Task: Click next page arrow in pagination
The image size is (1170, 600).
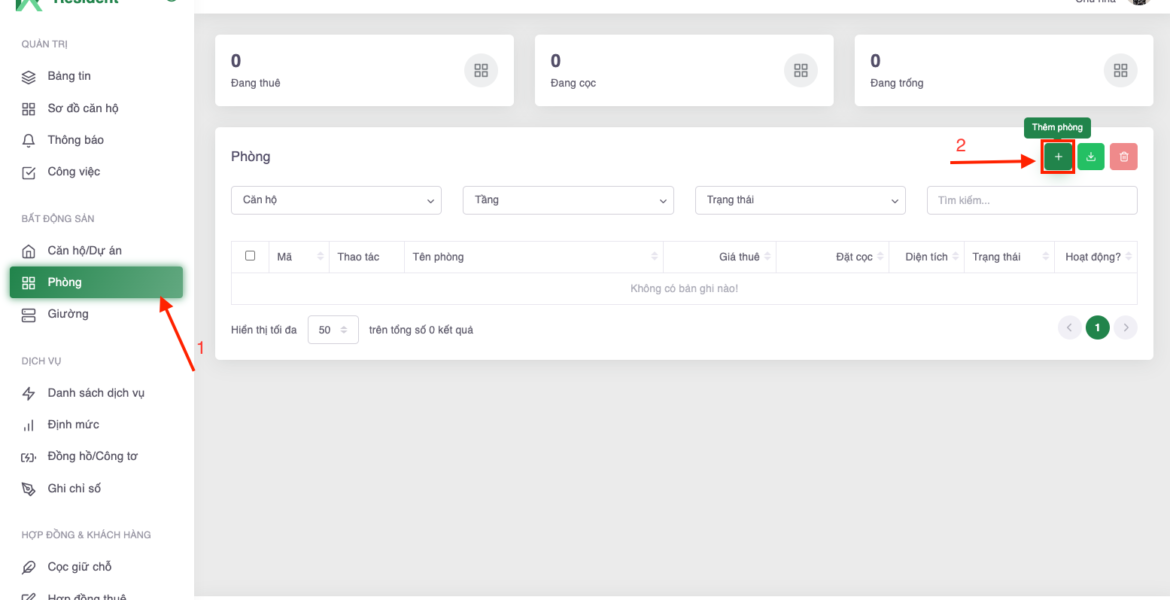Action: (1126, 328)
